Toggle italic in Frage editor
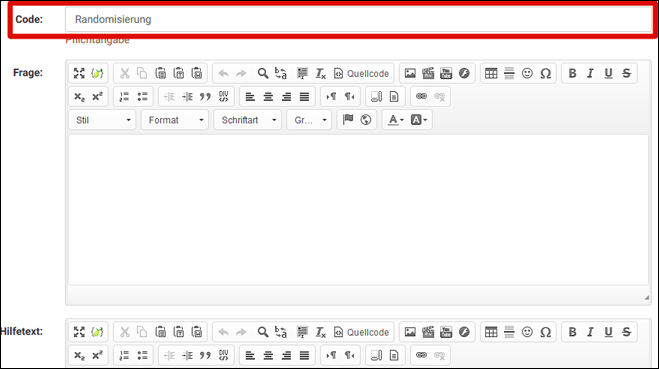Image resolution: width=659 pixels, height=369 pixels. tap(590, 73)
